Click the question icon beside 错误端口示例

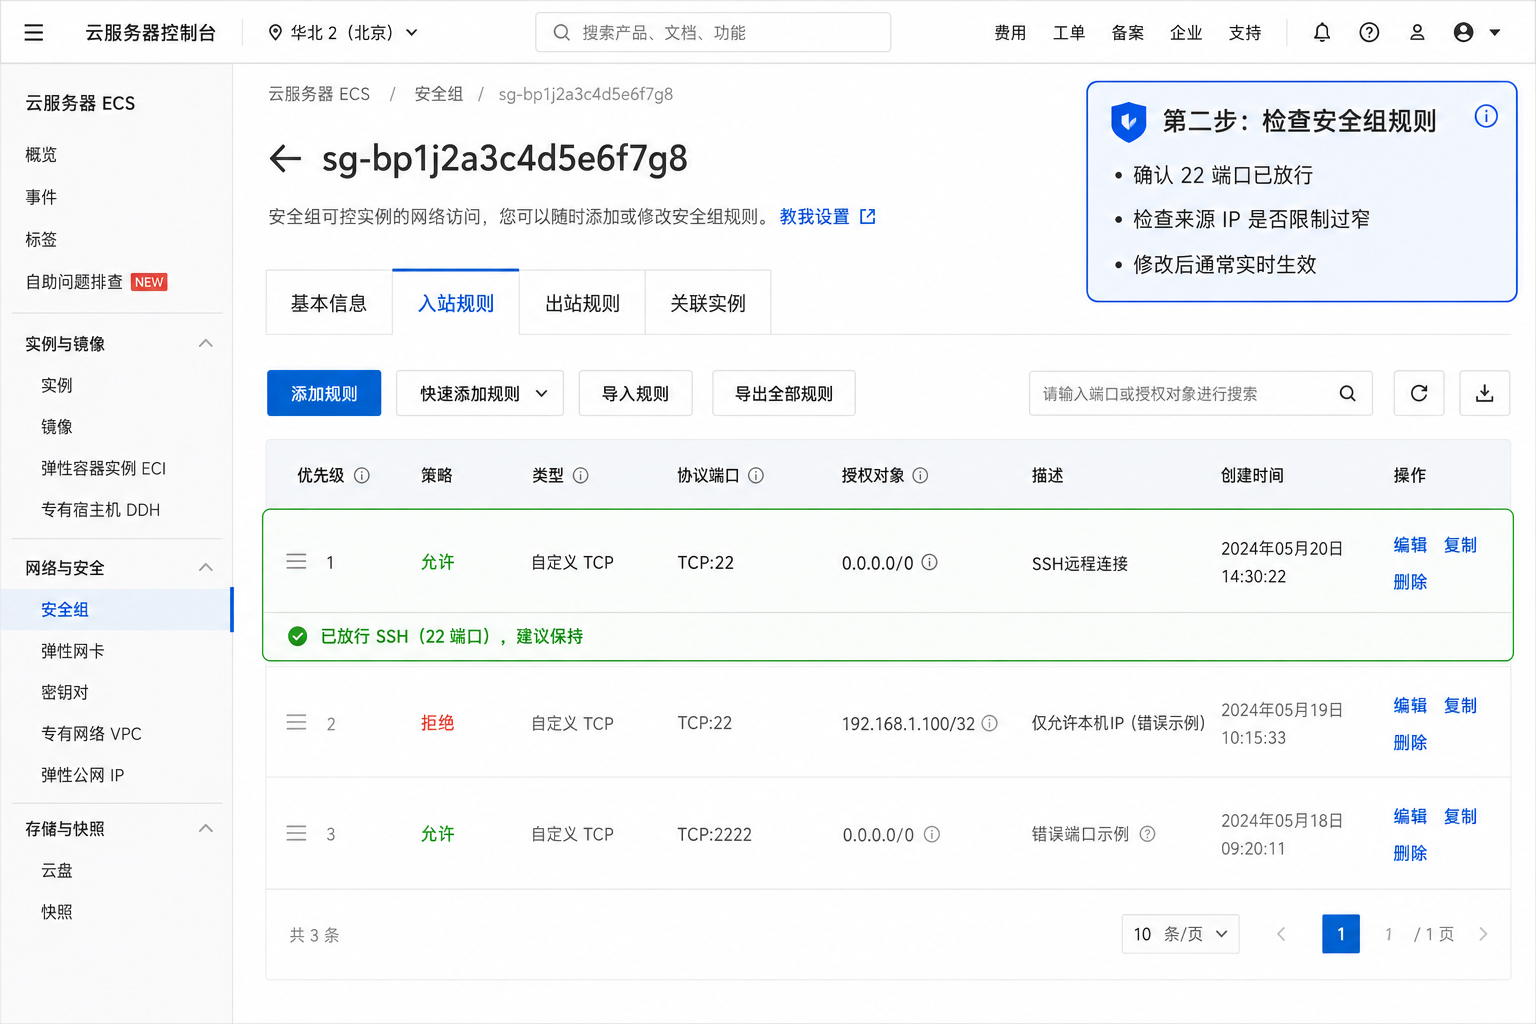point(1148,834)
